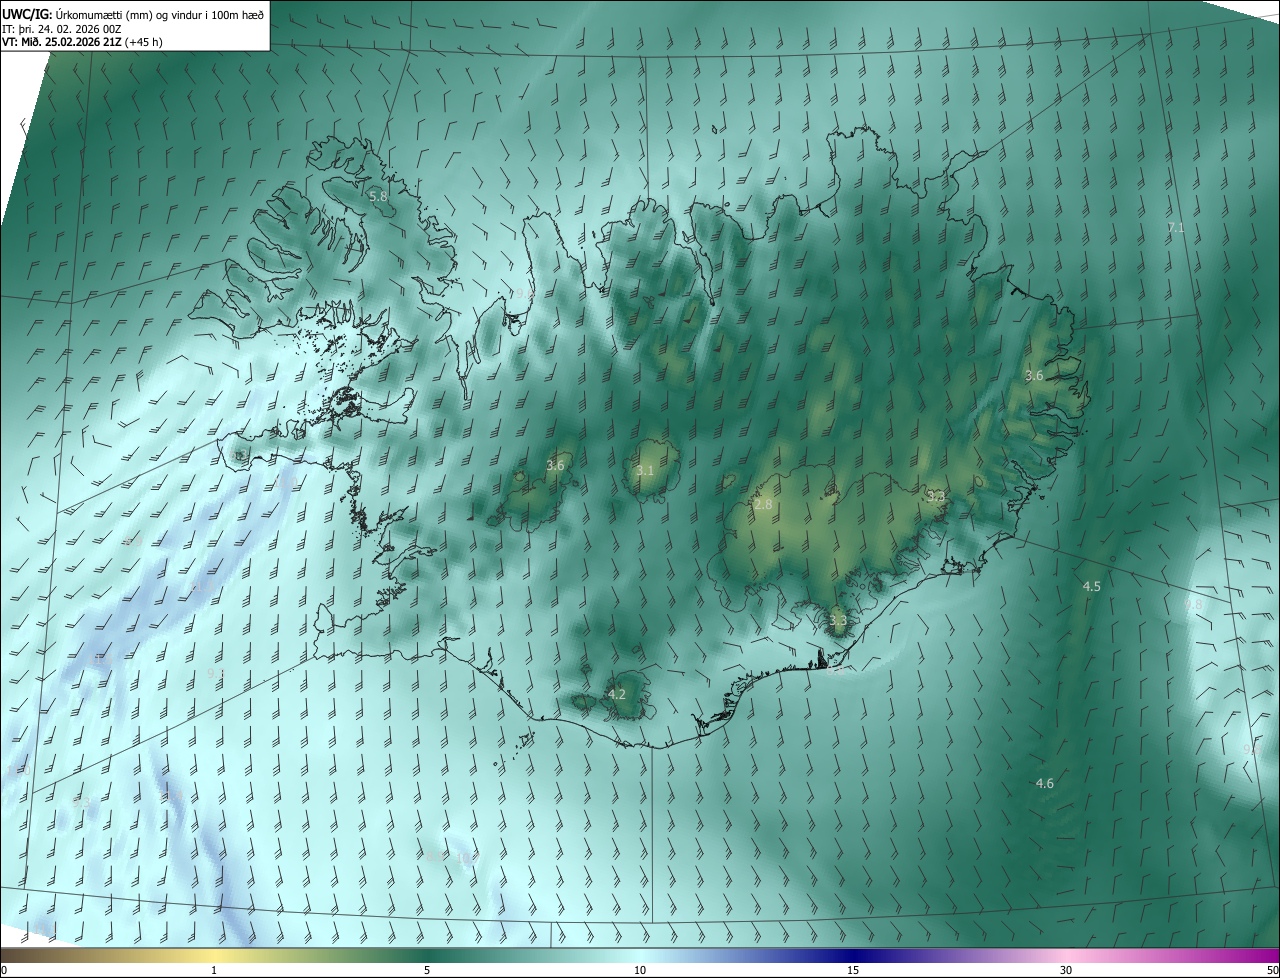Click the 3.3 value at Vatnajökull's eastern edge

(x=936, y=496)
